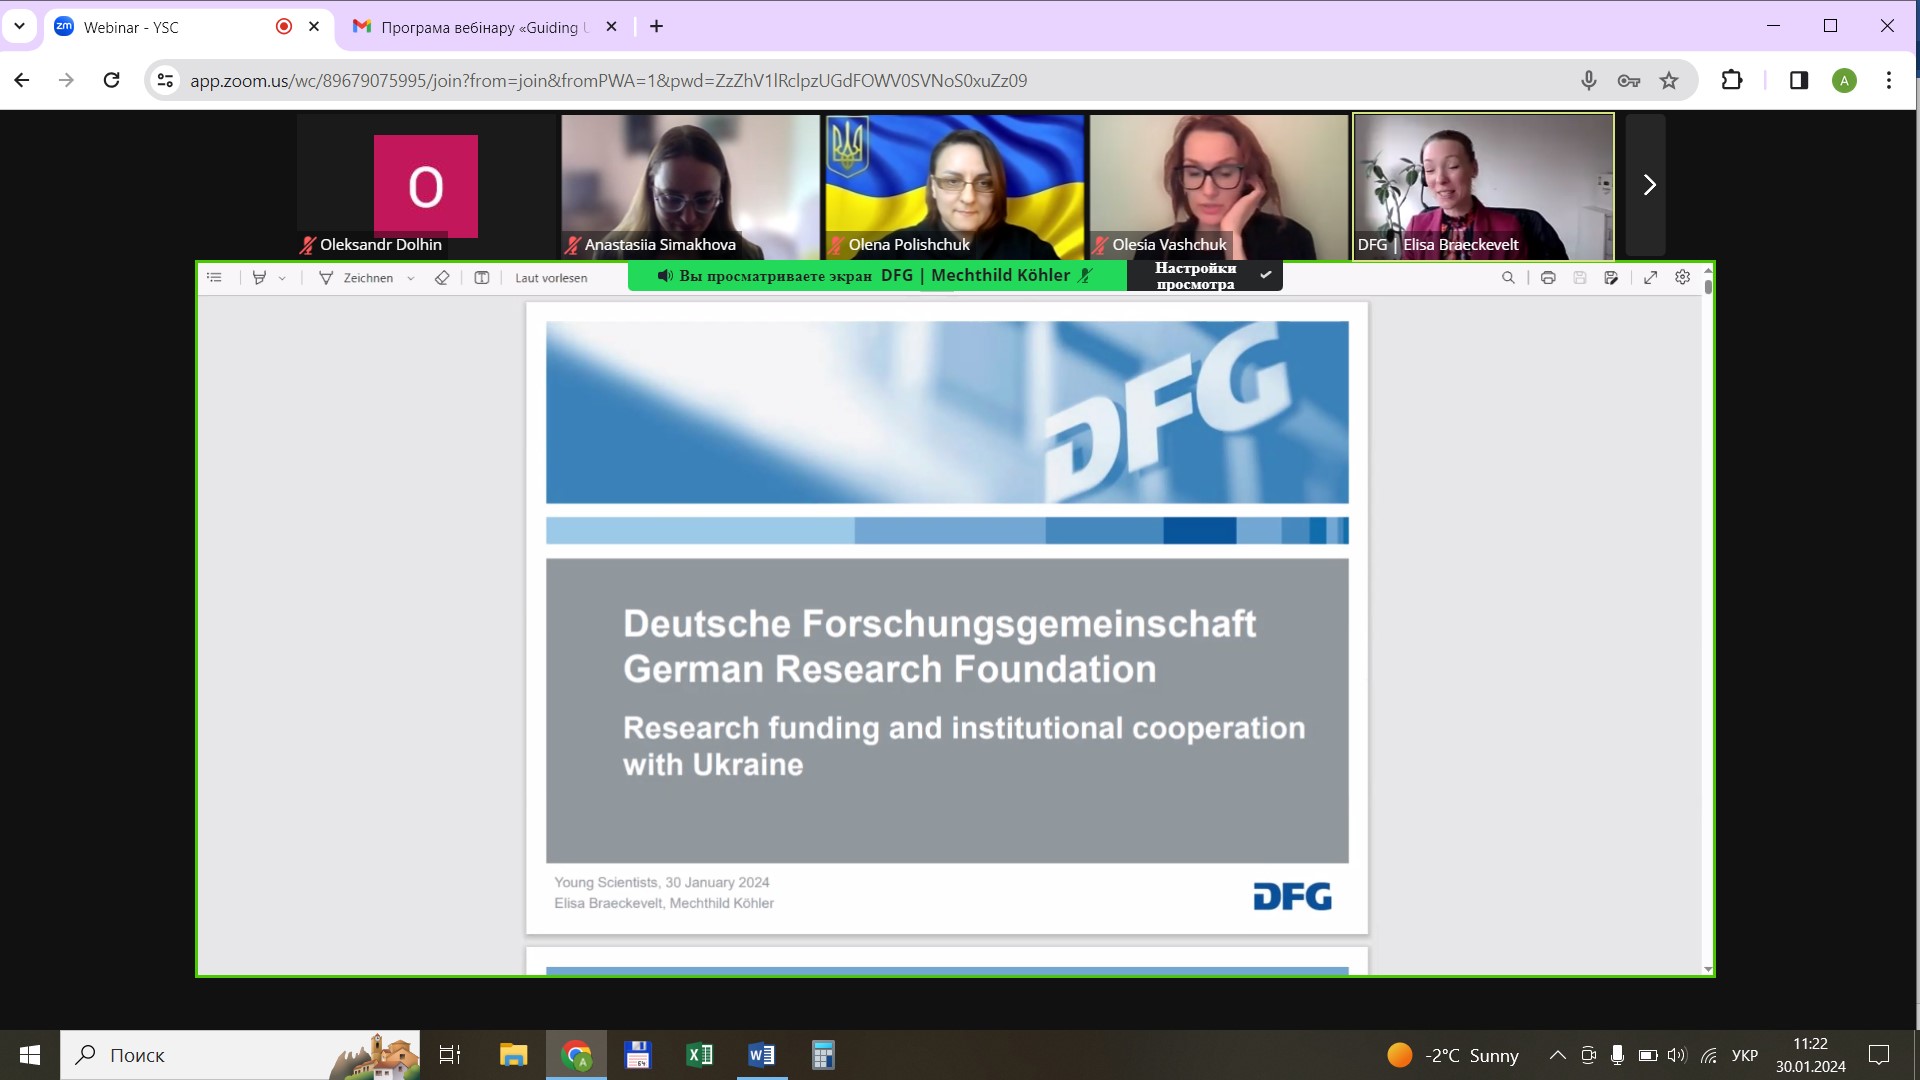
Task: Enter fullscreen with the expand arrows icon
Action: click(x=1651, y=277)
